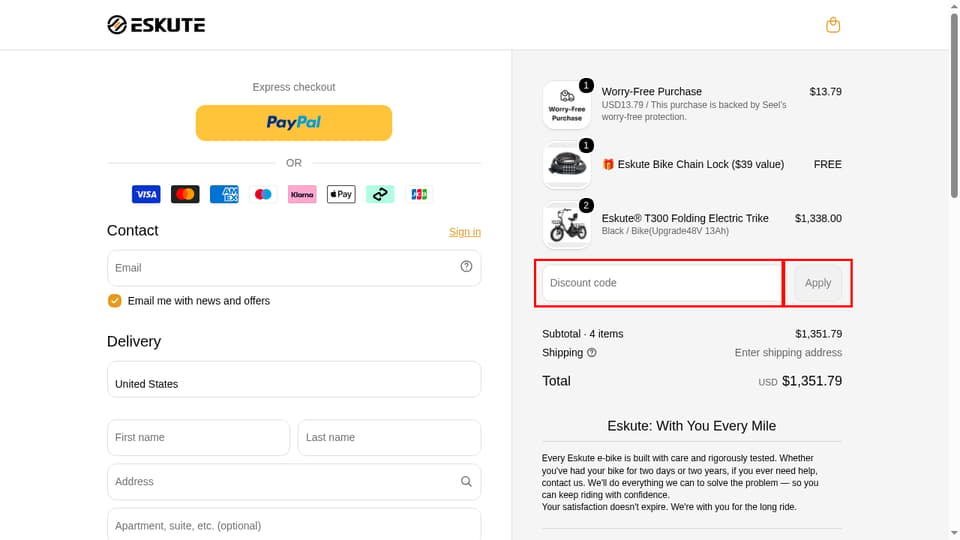Click the total '$1,351.79' amount
The height and width of the screenshot is (540, 960).
[x=812, y=381]
